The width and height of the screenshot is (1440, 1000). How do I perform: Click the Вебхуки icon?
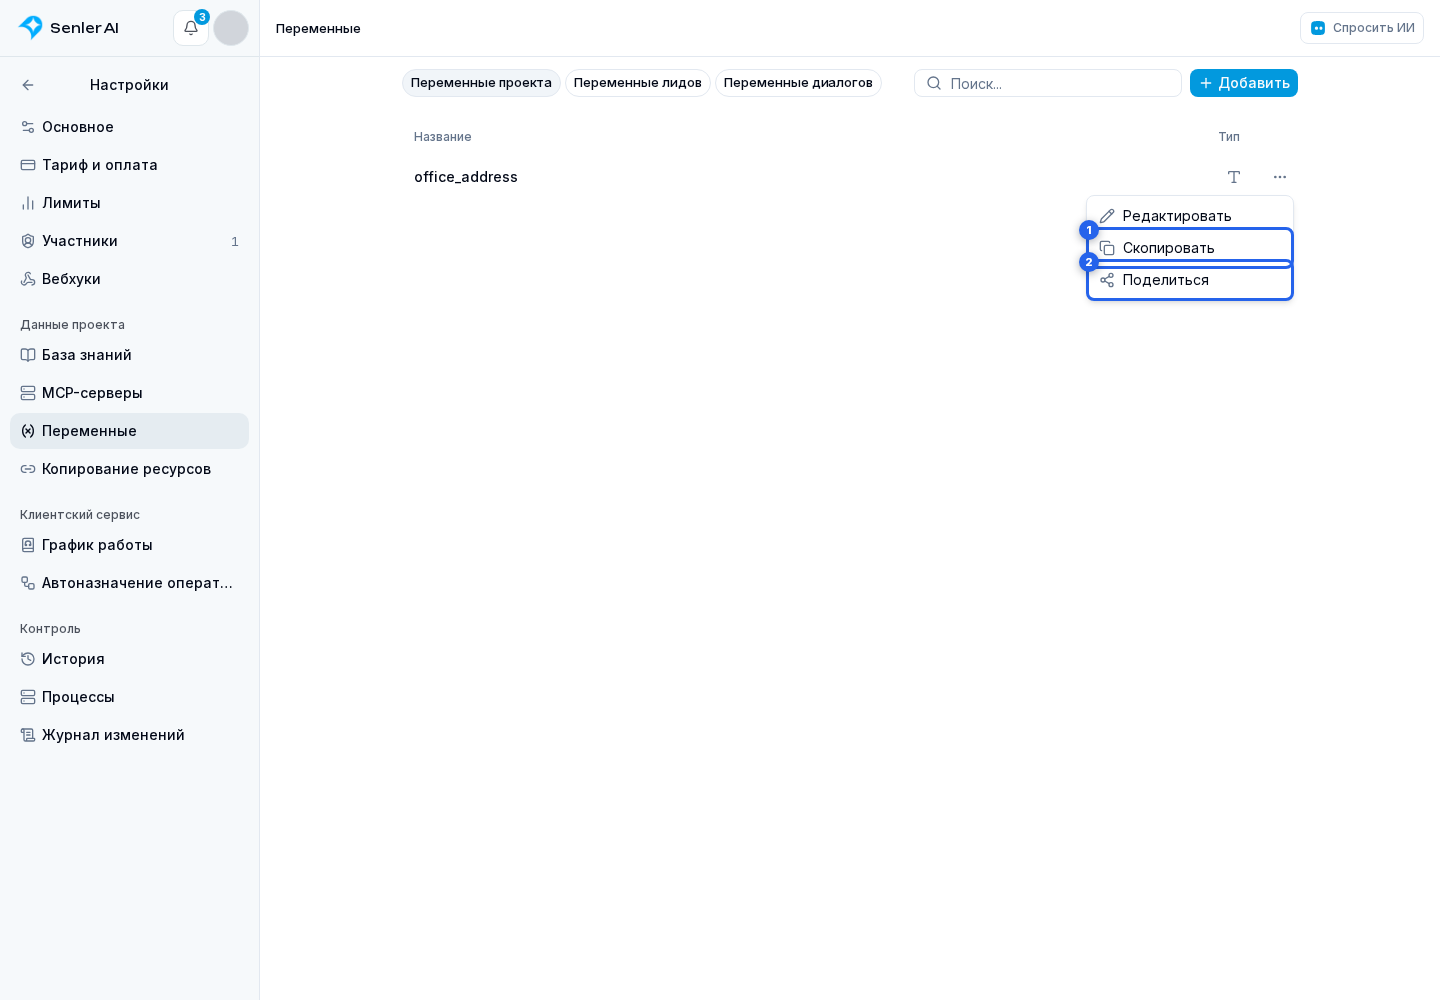coord(28,279)
